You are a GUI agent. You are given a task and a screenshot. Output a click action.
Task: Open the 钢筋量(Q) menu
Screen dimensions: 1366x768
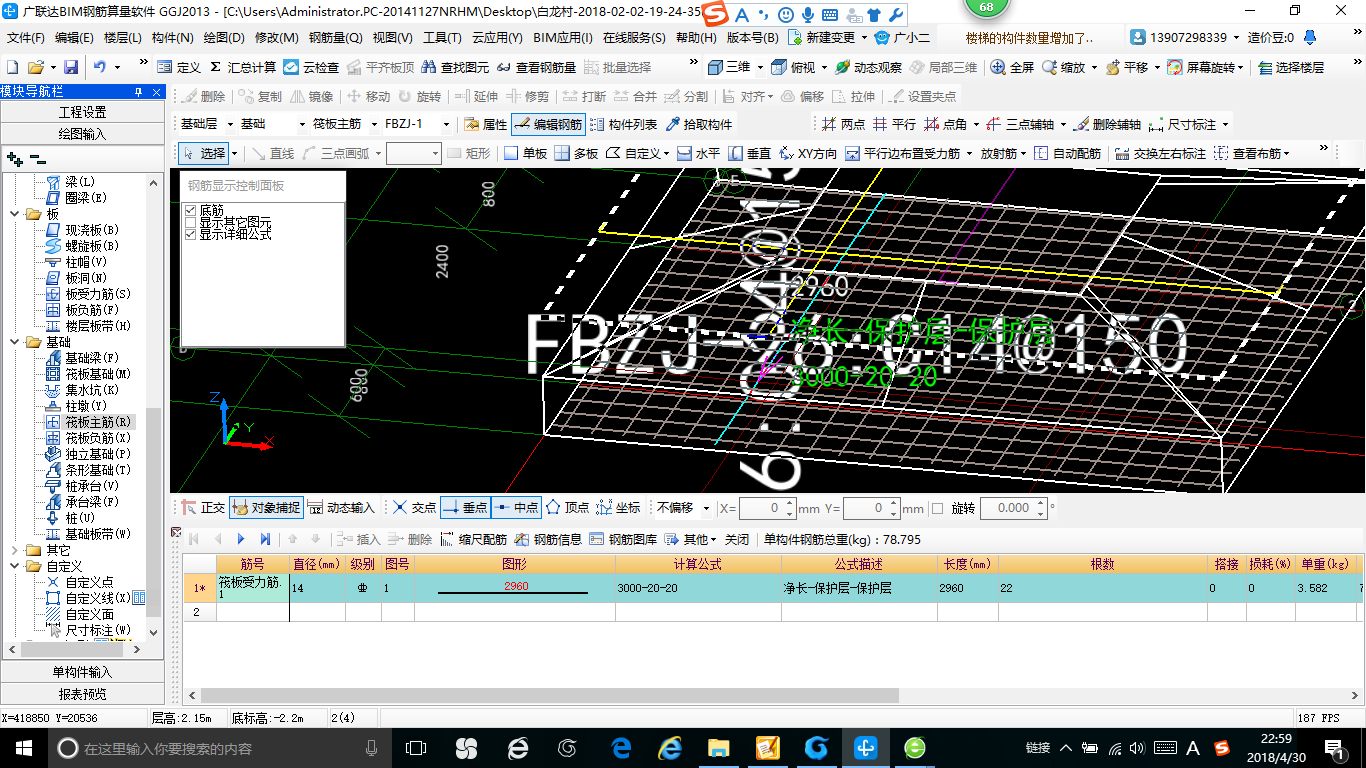point(335,38)
